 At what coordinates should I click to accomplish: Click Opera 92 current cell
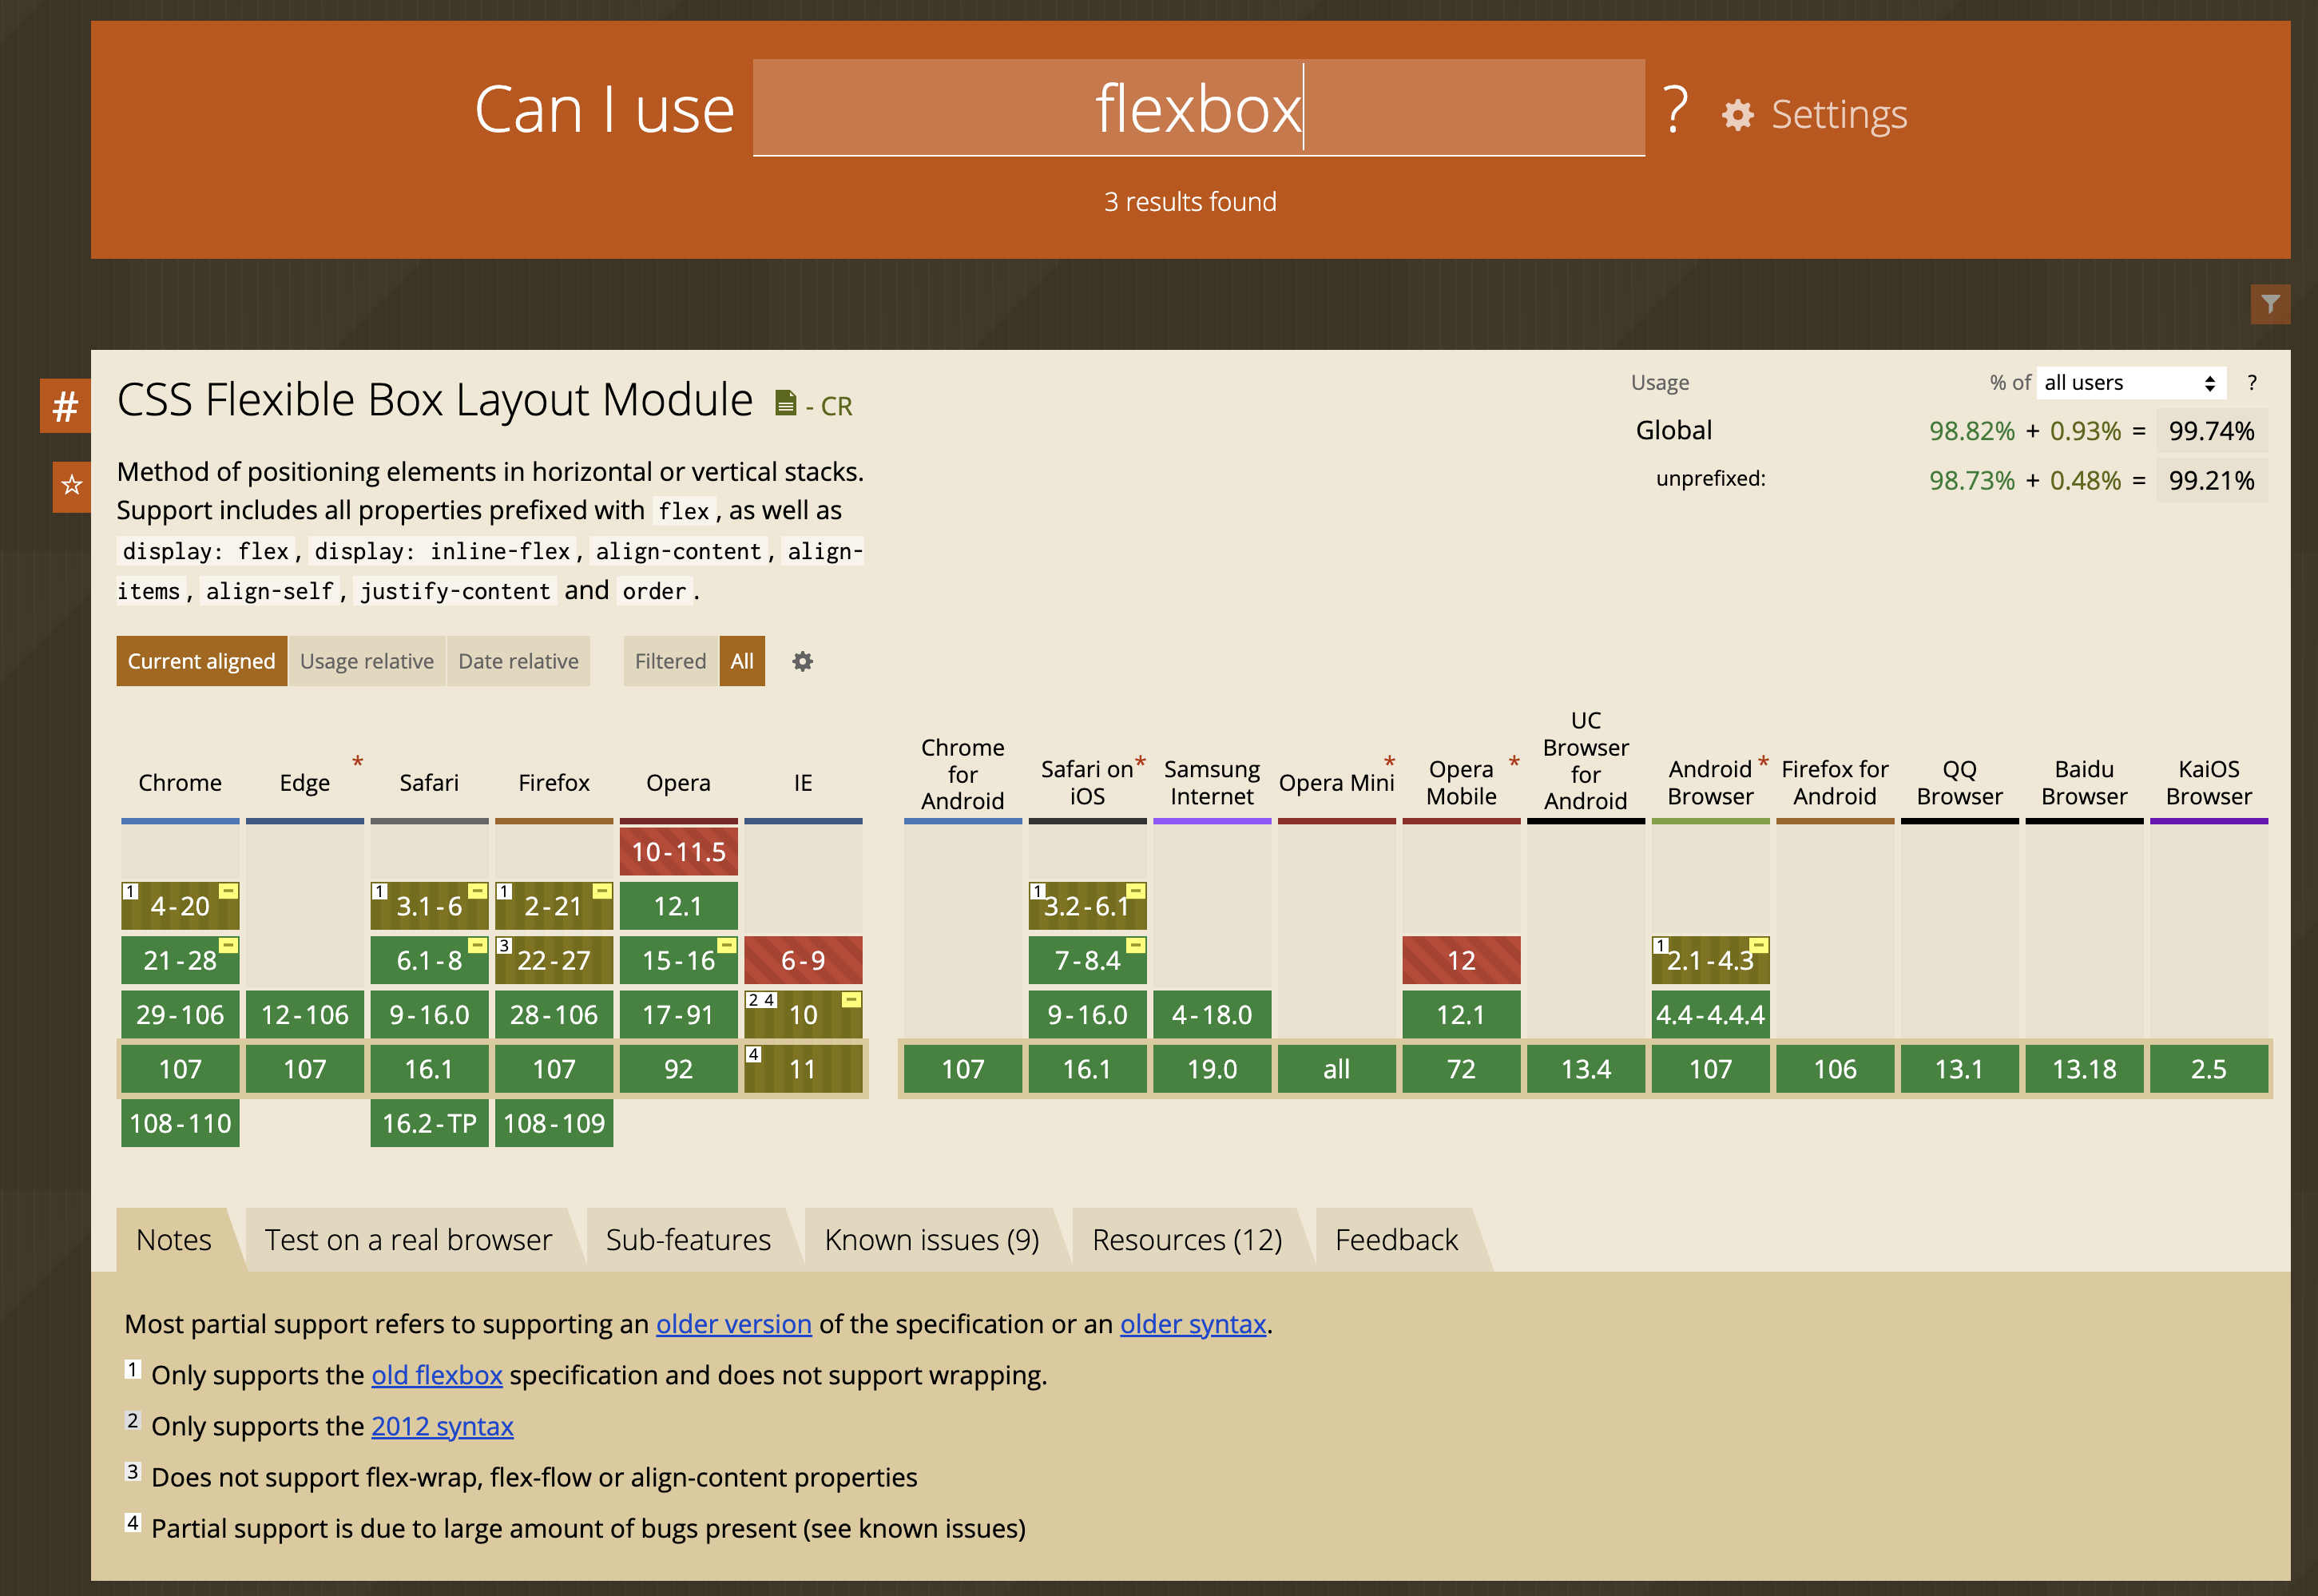(678, 1069)
